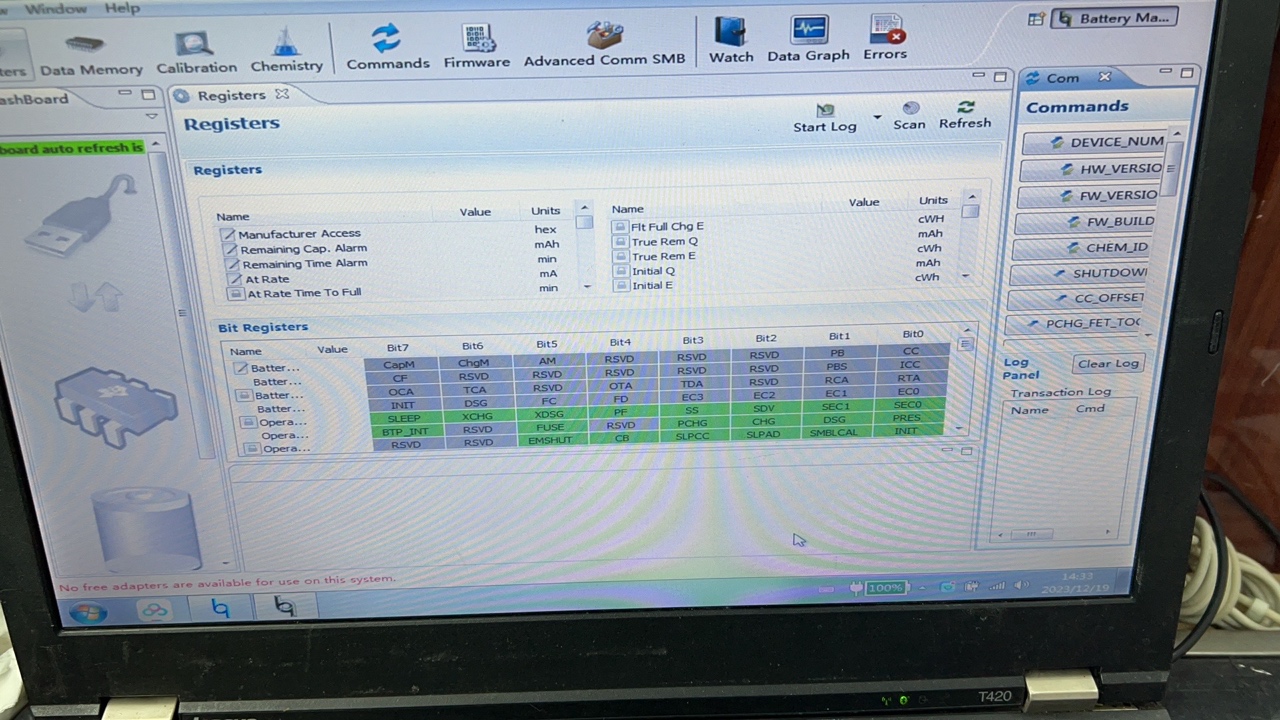Toggle True Rem Q row icon
The width and height of the screenshot is (1280, 720).
click(620, 242)
